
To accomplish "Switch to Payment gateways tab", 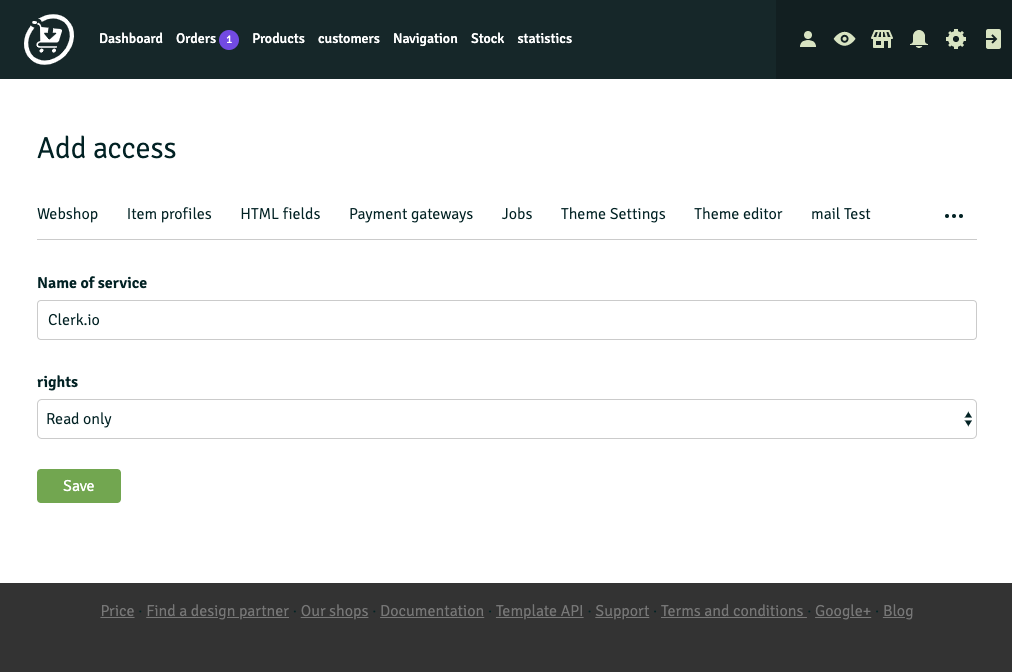I will click(411, 214).
